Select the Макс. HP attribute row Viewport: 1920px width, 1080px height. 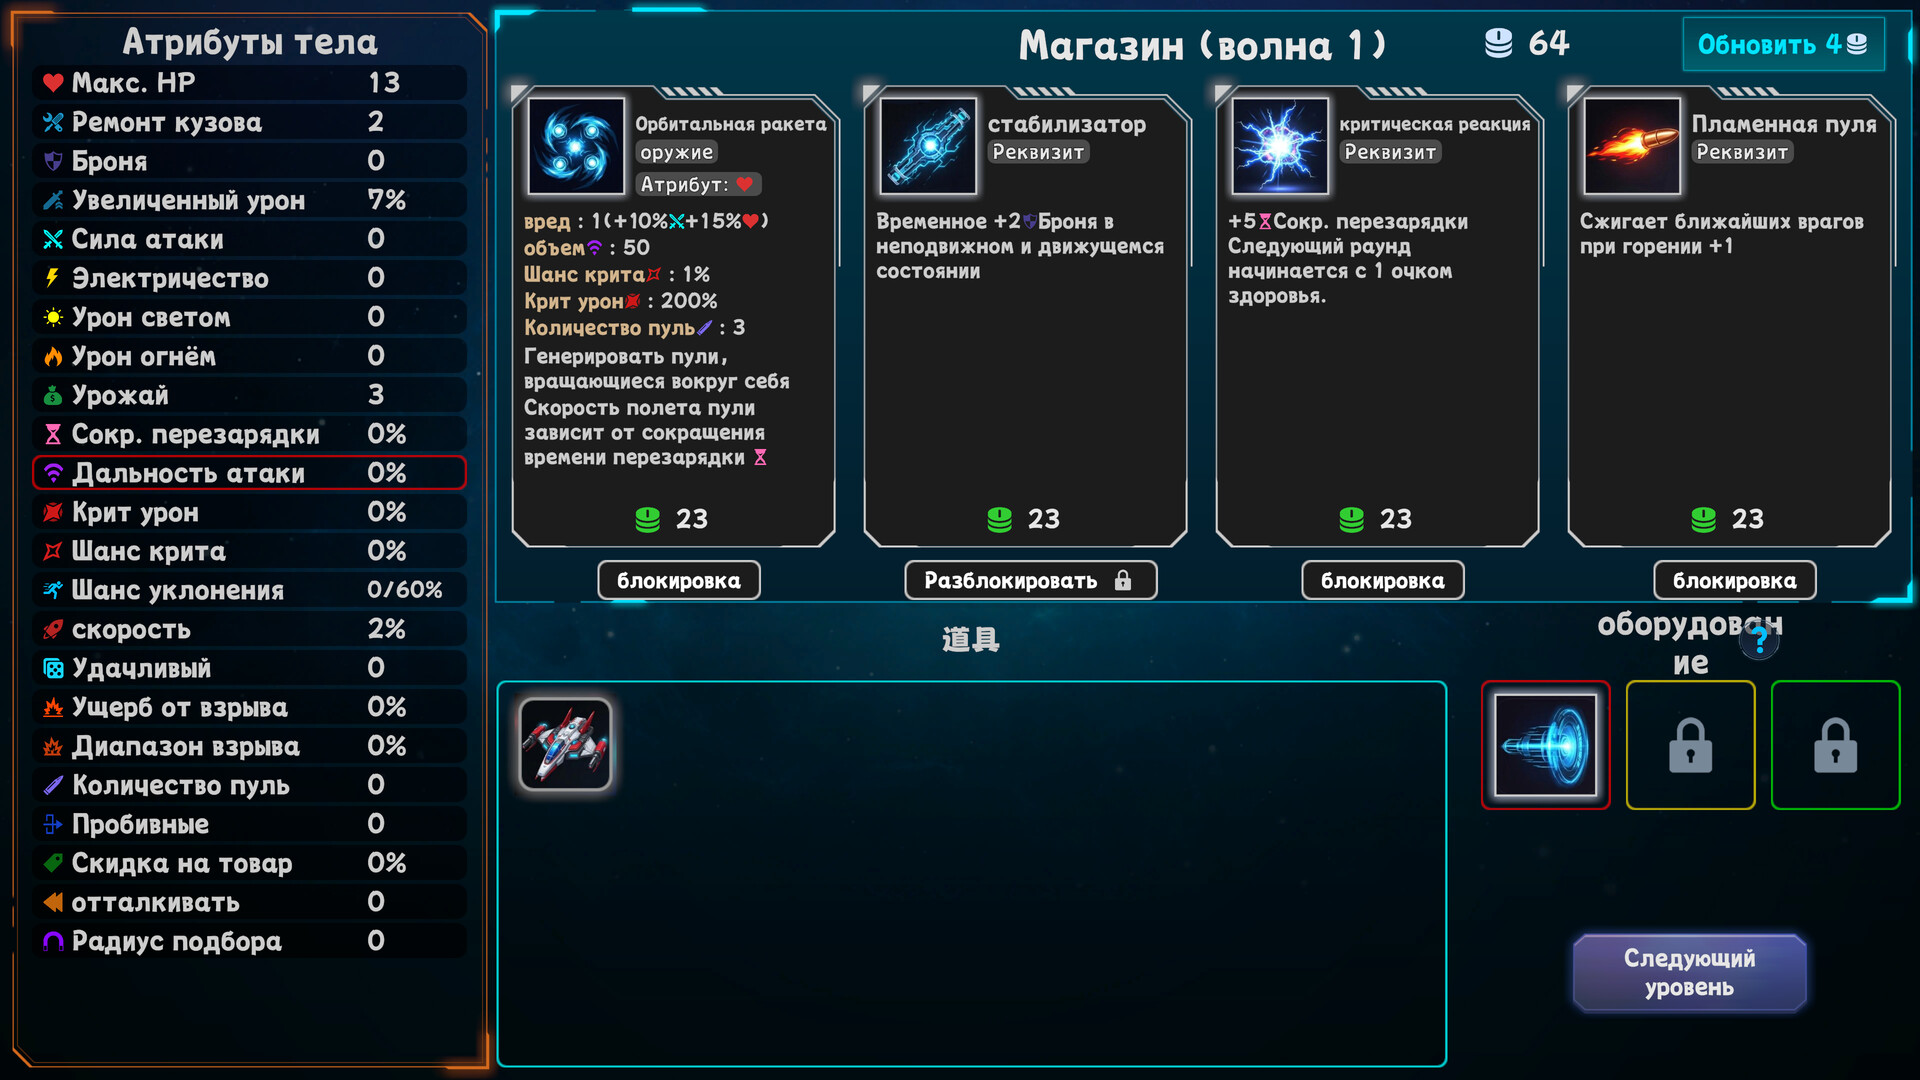pos(249,83)
